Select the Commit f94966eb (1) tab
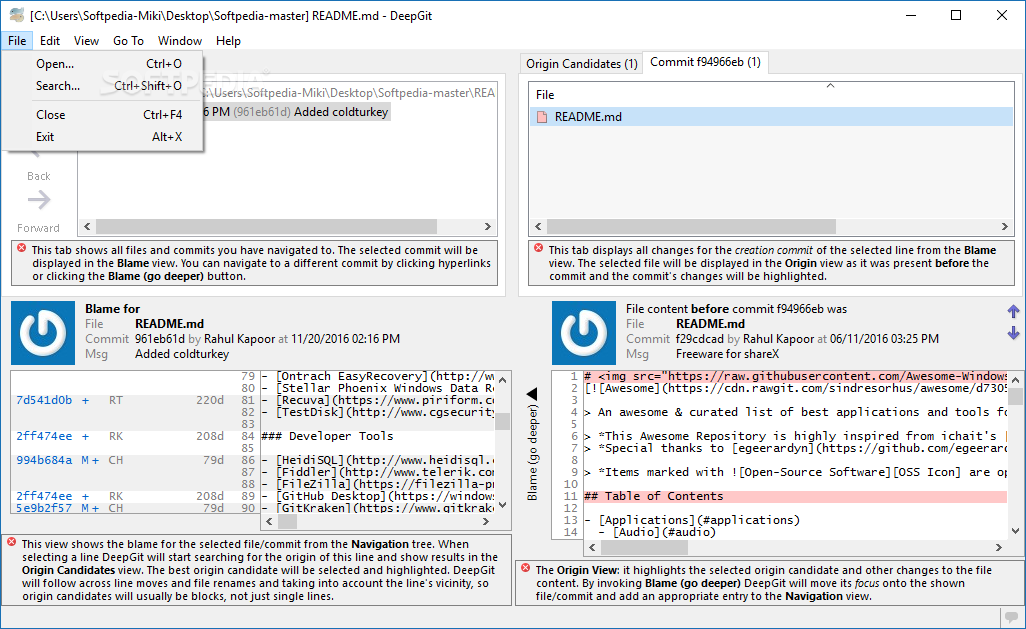This screenshot has width=1026, height=629. [705, 62]
